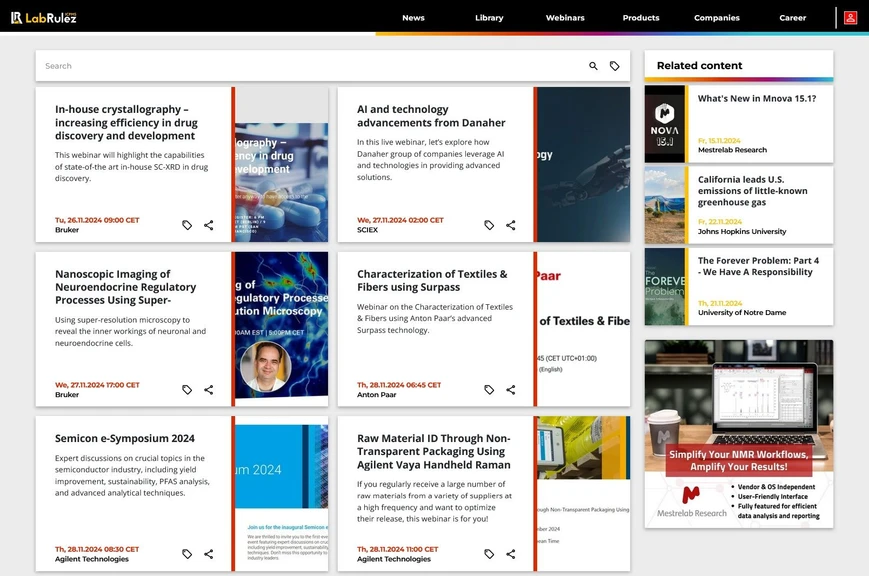Open AI and technology advancements from Danaher
Viewport: 869px width, 576px height.
coord(431,116)
